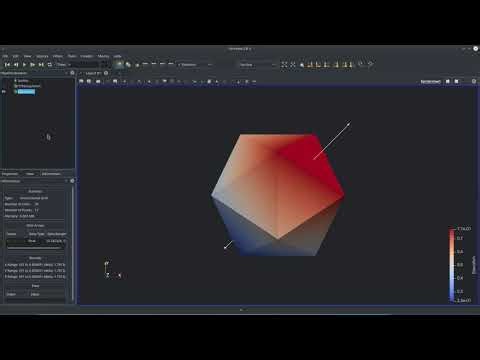Close the ParaView window
The width and height of the screenshot is (480, 360).
coord(476,49)
